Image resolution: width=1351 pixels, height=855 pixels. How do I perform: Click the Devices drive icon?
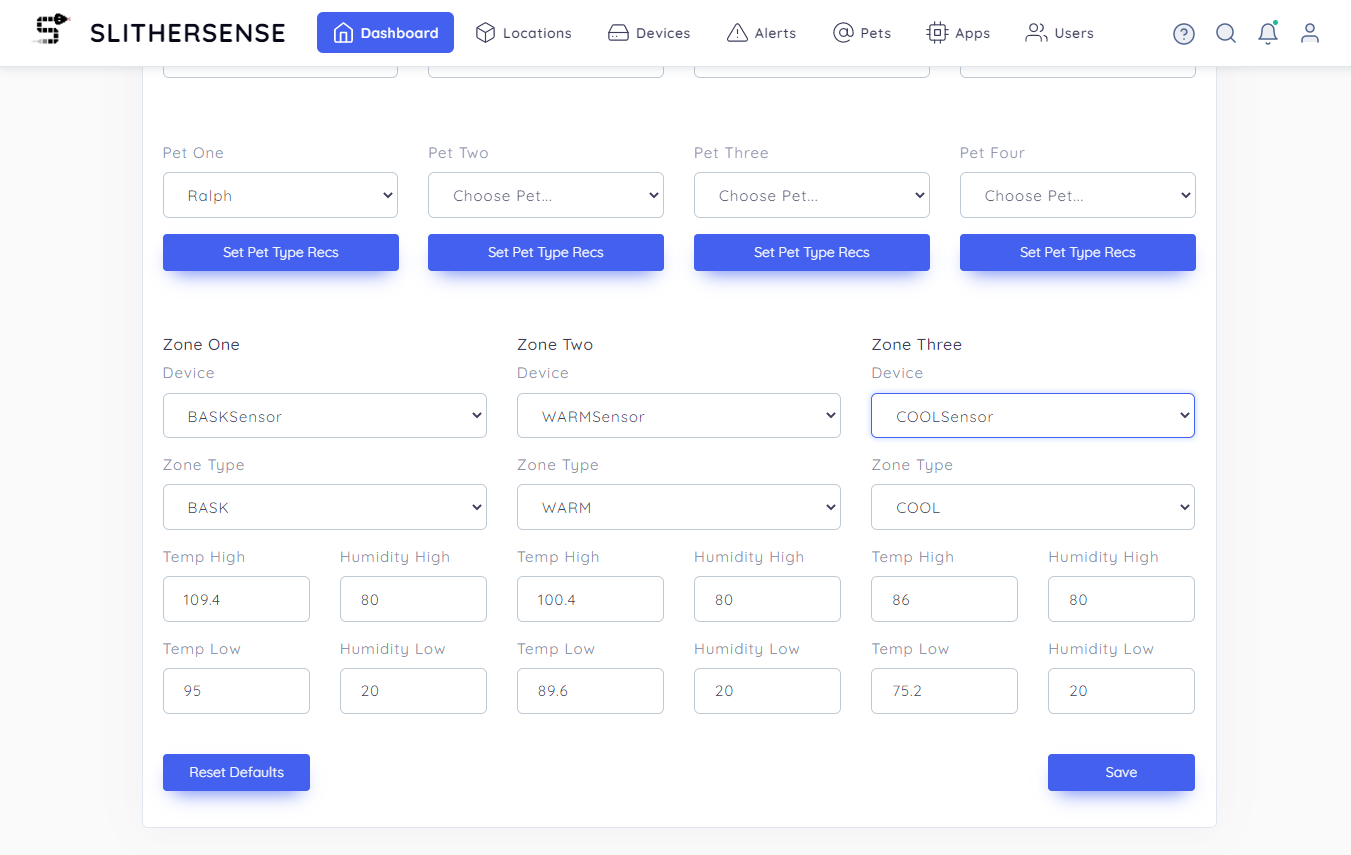tap(618, 33)
